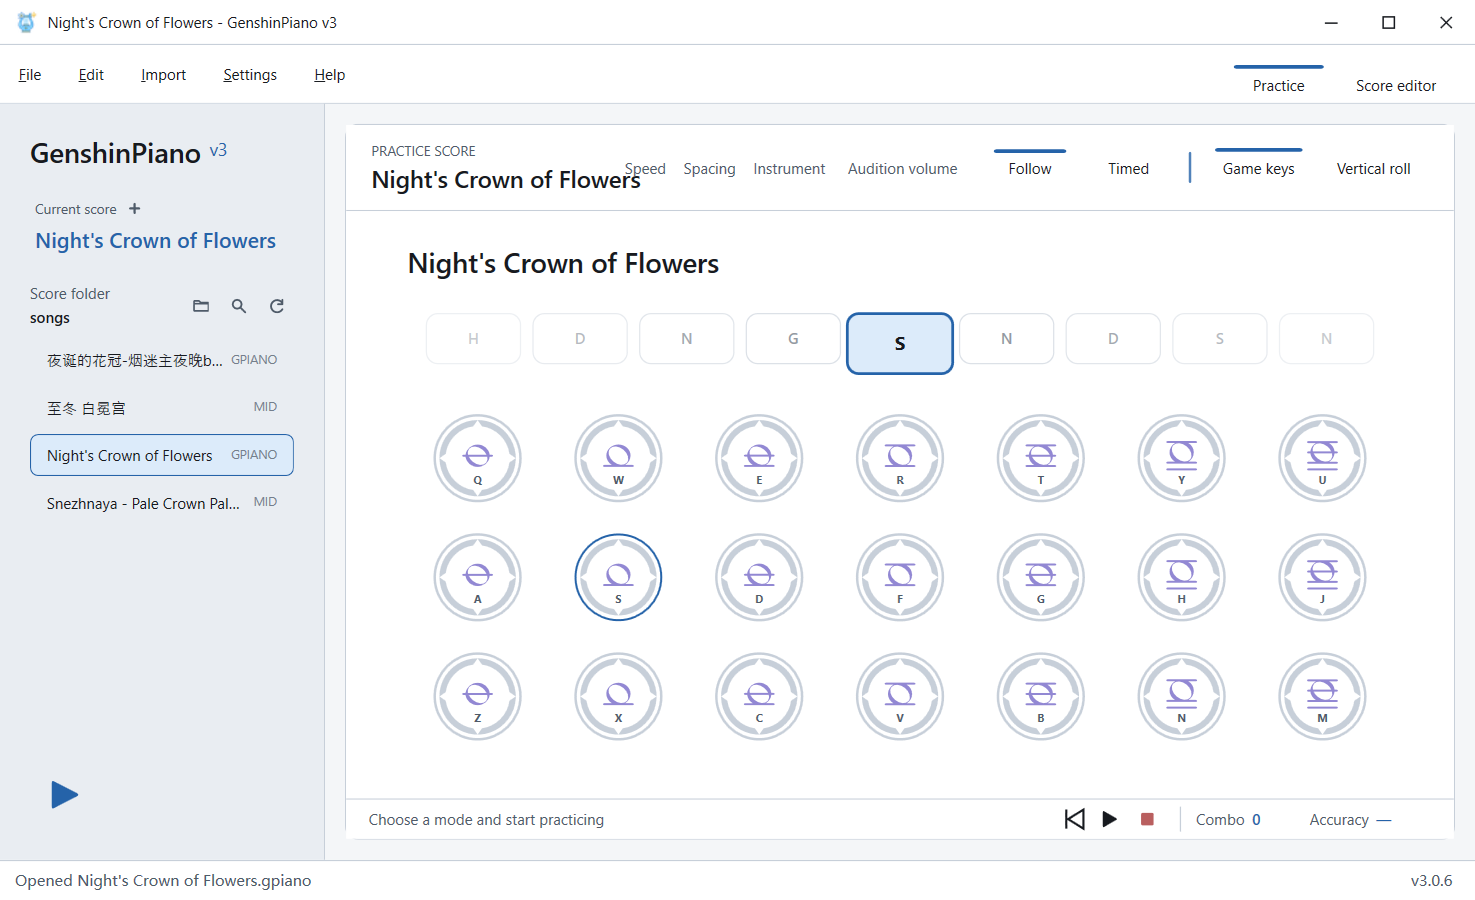The width and height of the screenshot is (1475, 900).
Task: Tap the highlighted S piano key
Action: coord(618,577)
